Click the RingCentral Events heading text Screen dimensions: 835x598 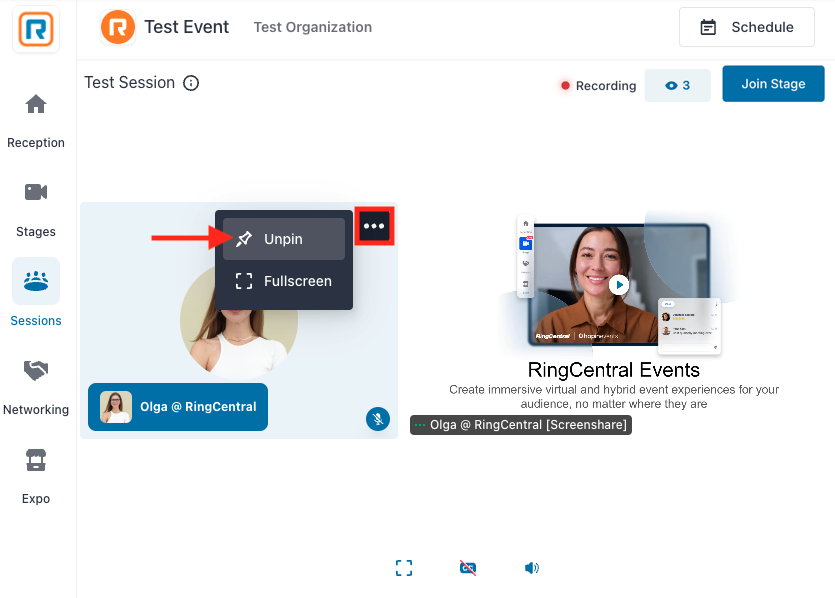[x=613, y=370]
